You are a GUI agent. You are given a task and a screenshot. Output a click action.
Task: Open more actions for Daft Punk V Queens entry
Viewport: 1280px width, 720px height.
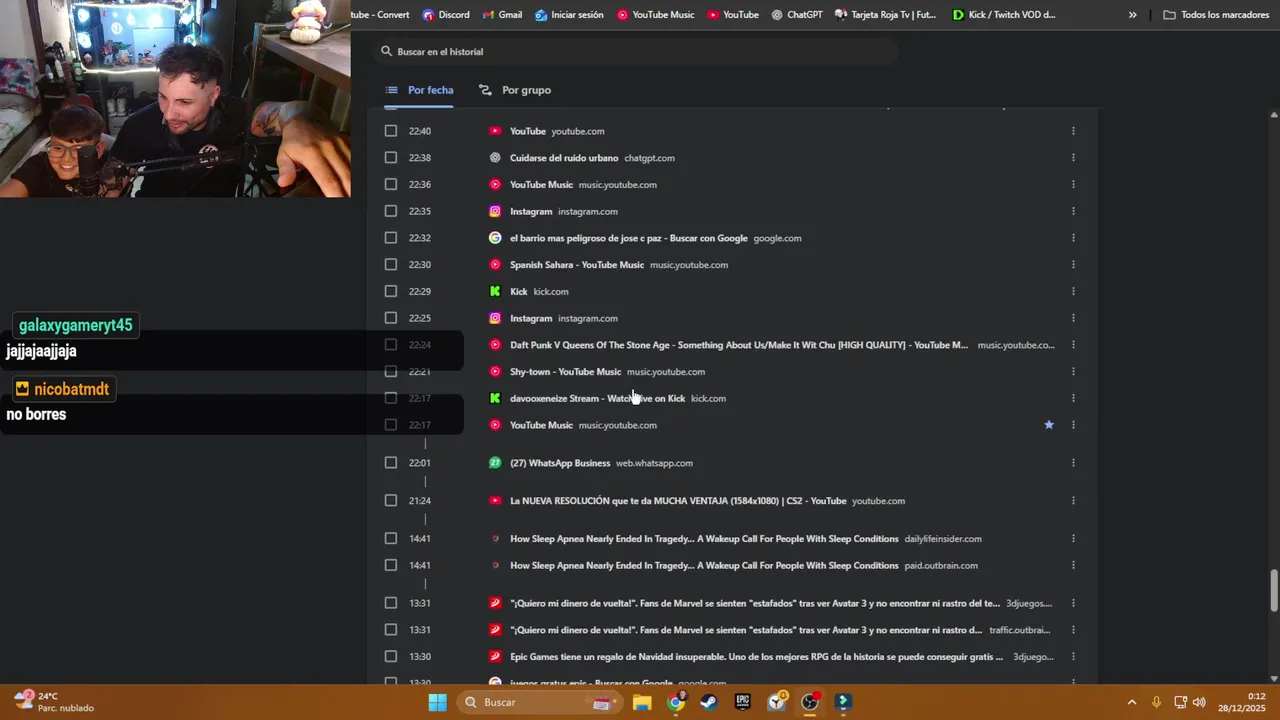(x=1073, y=345)
